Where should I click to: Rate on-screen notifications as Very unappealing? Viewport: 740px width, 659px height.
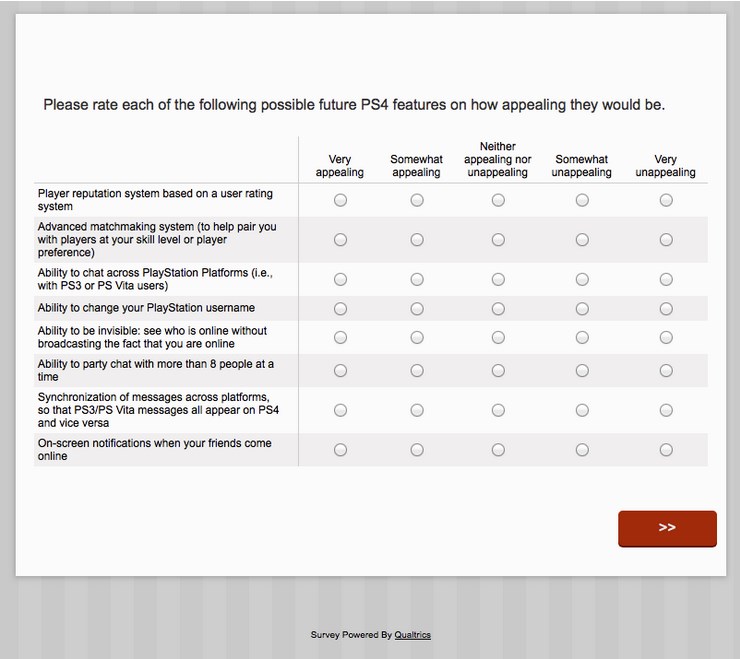click(x=666, y=450)
